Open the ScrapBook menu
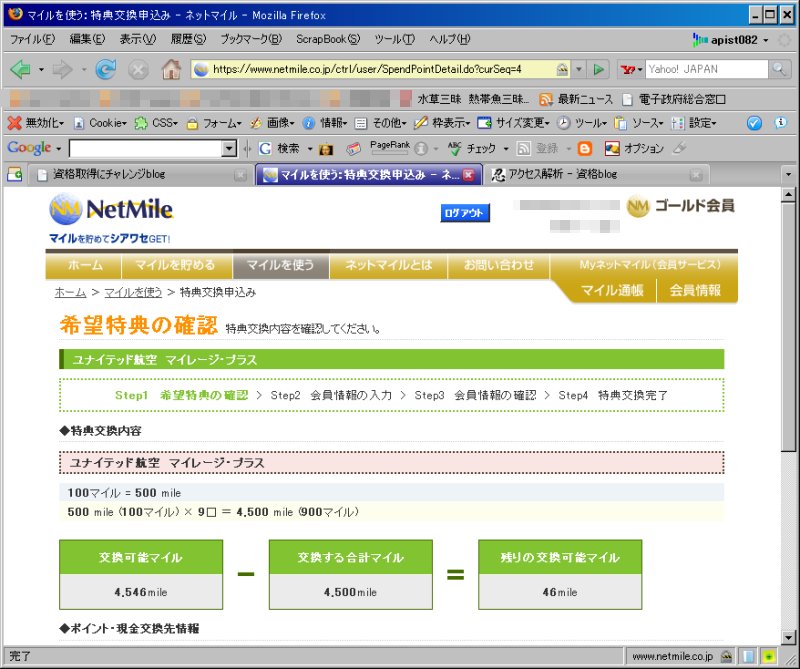The height and width of the screenshot is (669, 800). (328, 39)
